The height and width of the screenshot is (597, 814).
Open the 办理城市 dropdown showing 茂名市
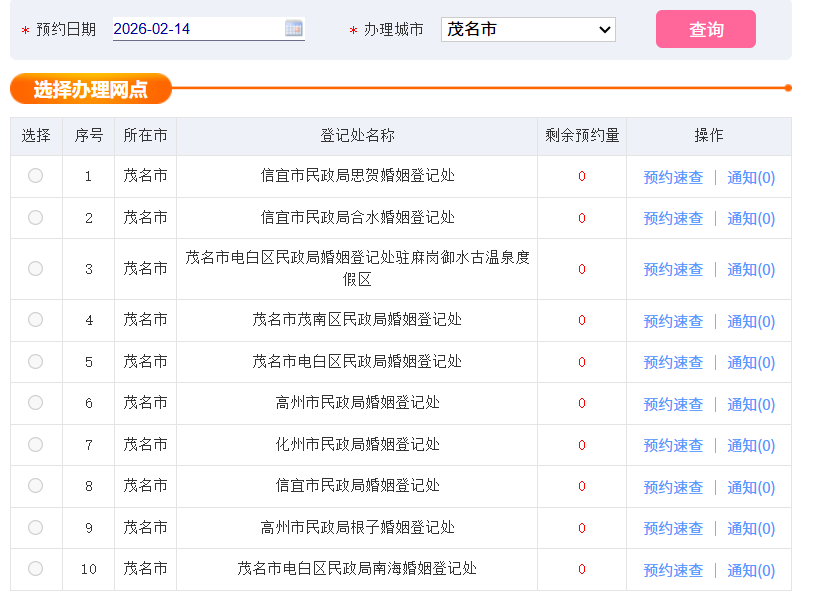[527, 29]
